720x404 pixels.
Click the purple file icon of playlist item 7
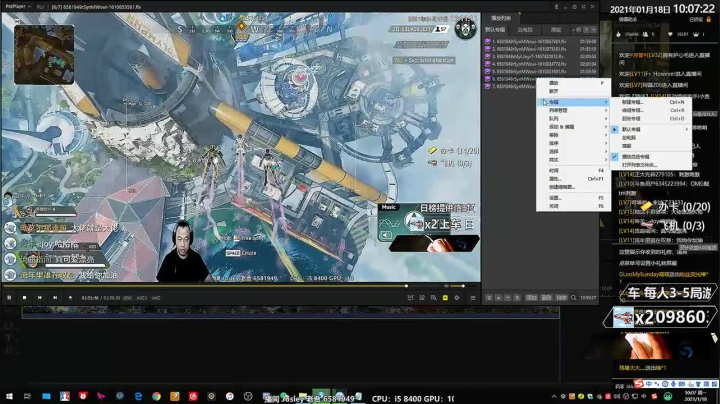point(488,86)
